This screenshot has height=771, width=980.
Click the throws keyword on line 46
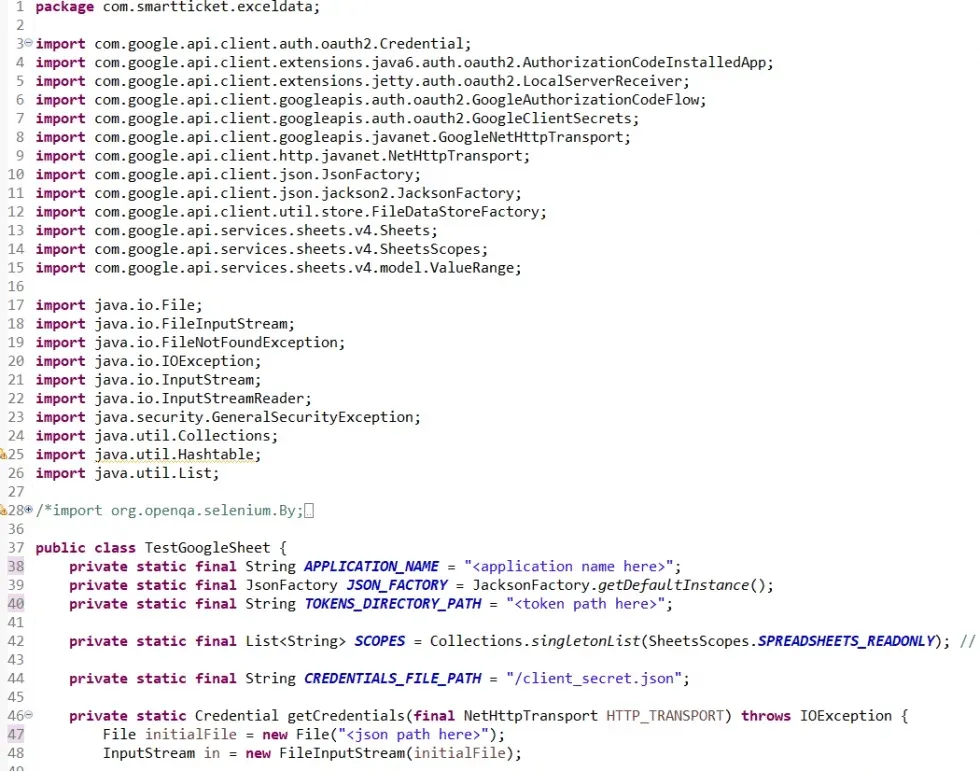pos(766,716)
